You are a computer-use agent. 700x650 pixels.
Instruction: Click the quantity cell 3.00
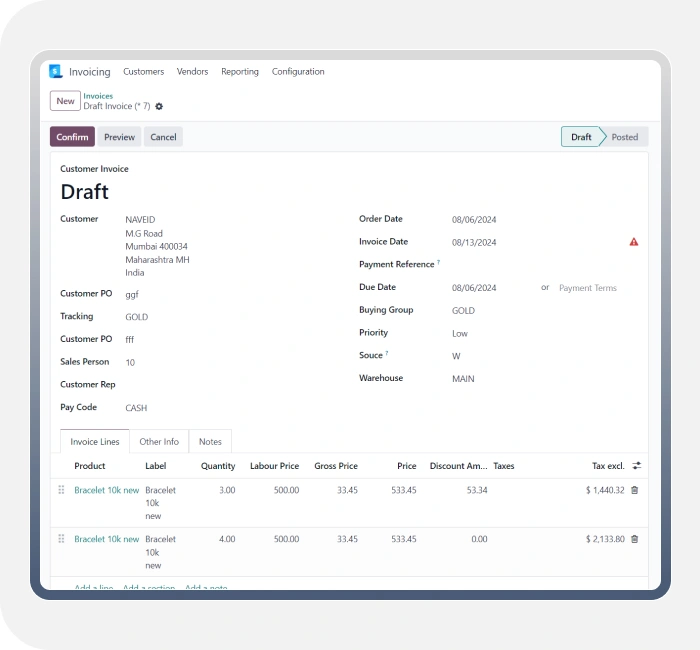[x=227, y=490]
